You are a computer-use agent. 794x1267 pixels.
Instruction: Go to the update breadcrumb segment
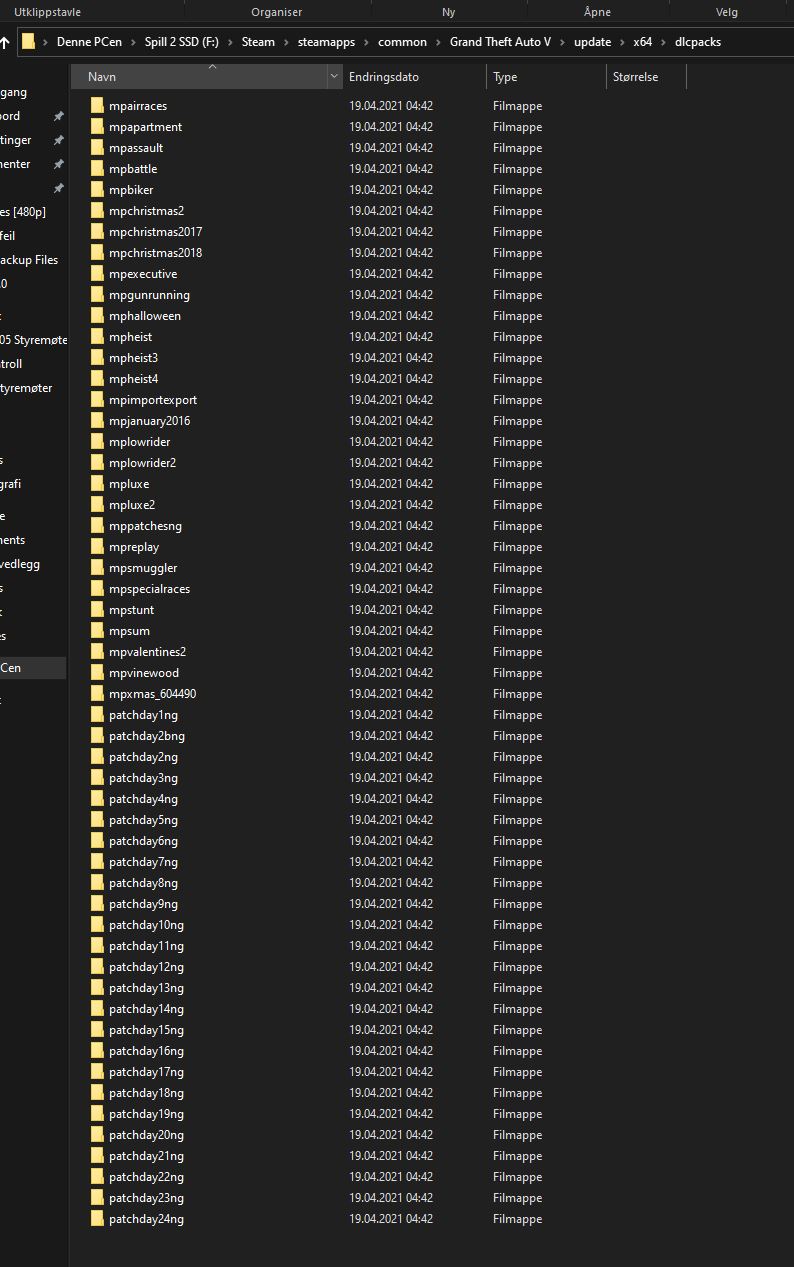click(592, 42)
